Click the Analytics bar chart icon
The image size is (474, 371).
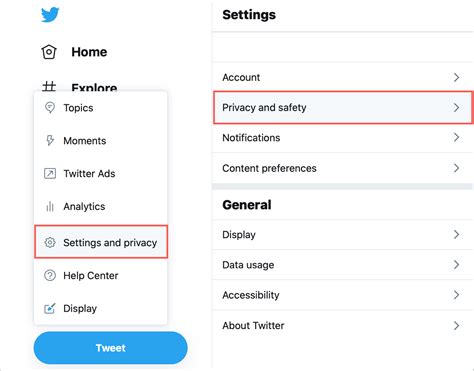[50, 206]
